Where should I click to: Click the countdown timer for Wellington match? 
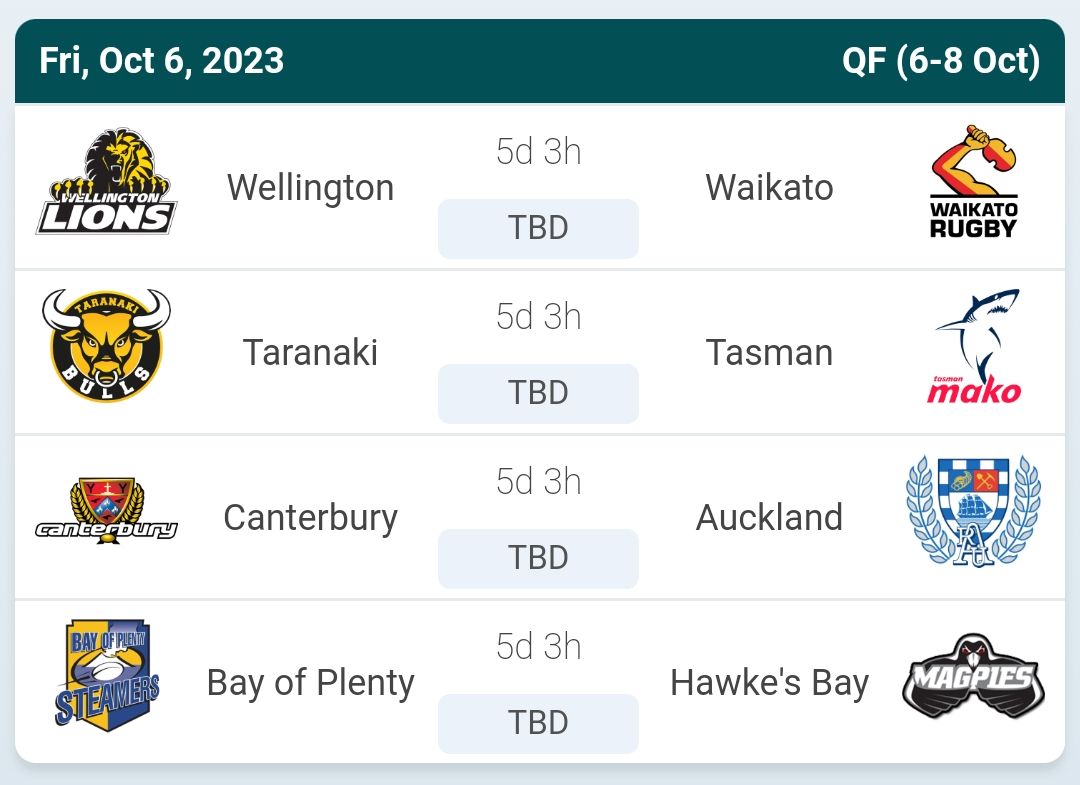538,152
